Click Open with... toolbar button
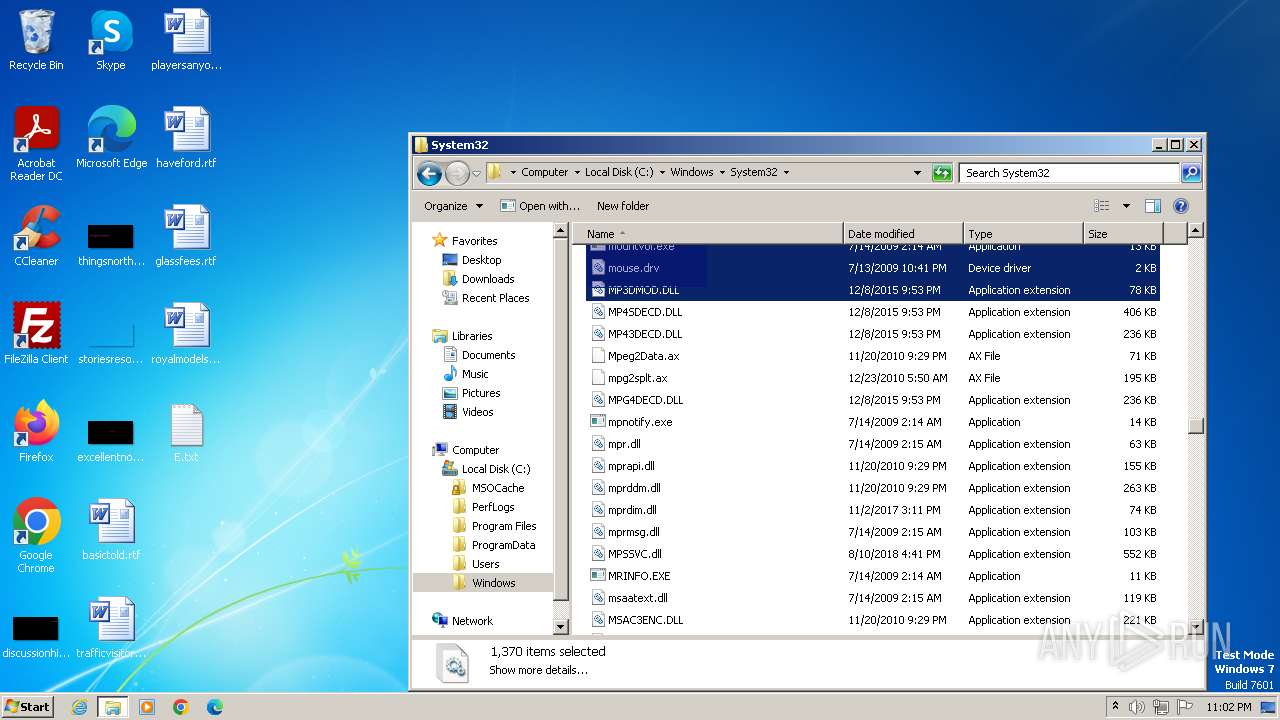The height and width of the screenshot is (720, 1280). (539, 206)
